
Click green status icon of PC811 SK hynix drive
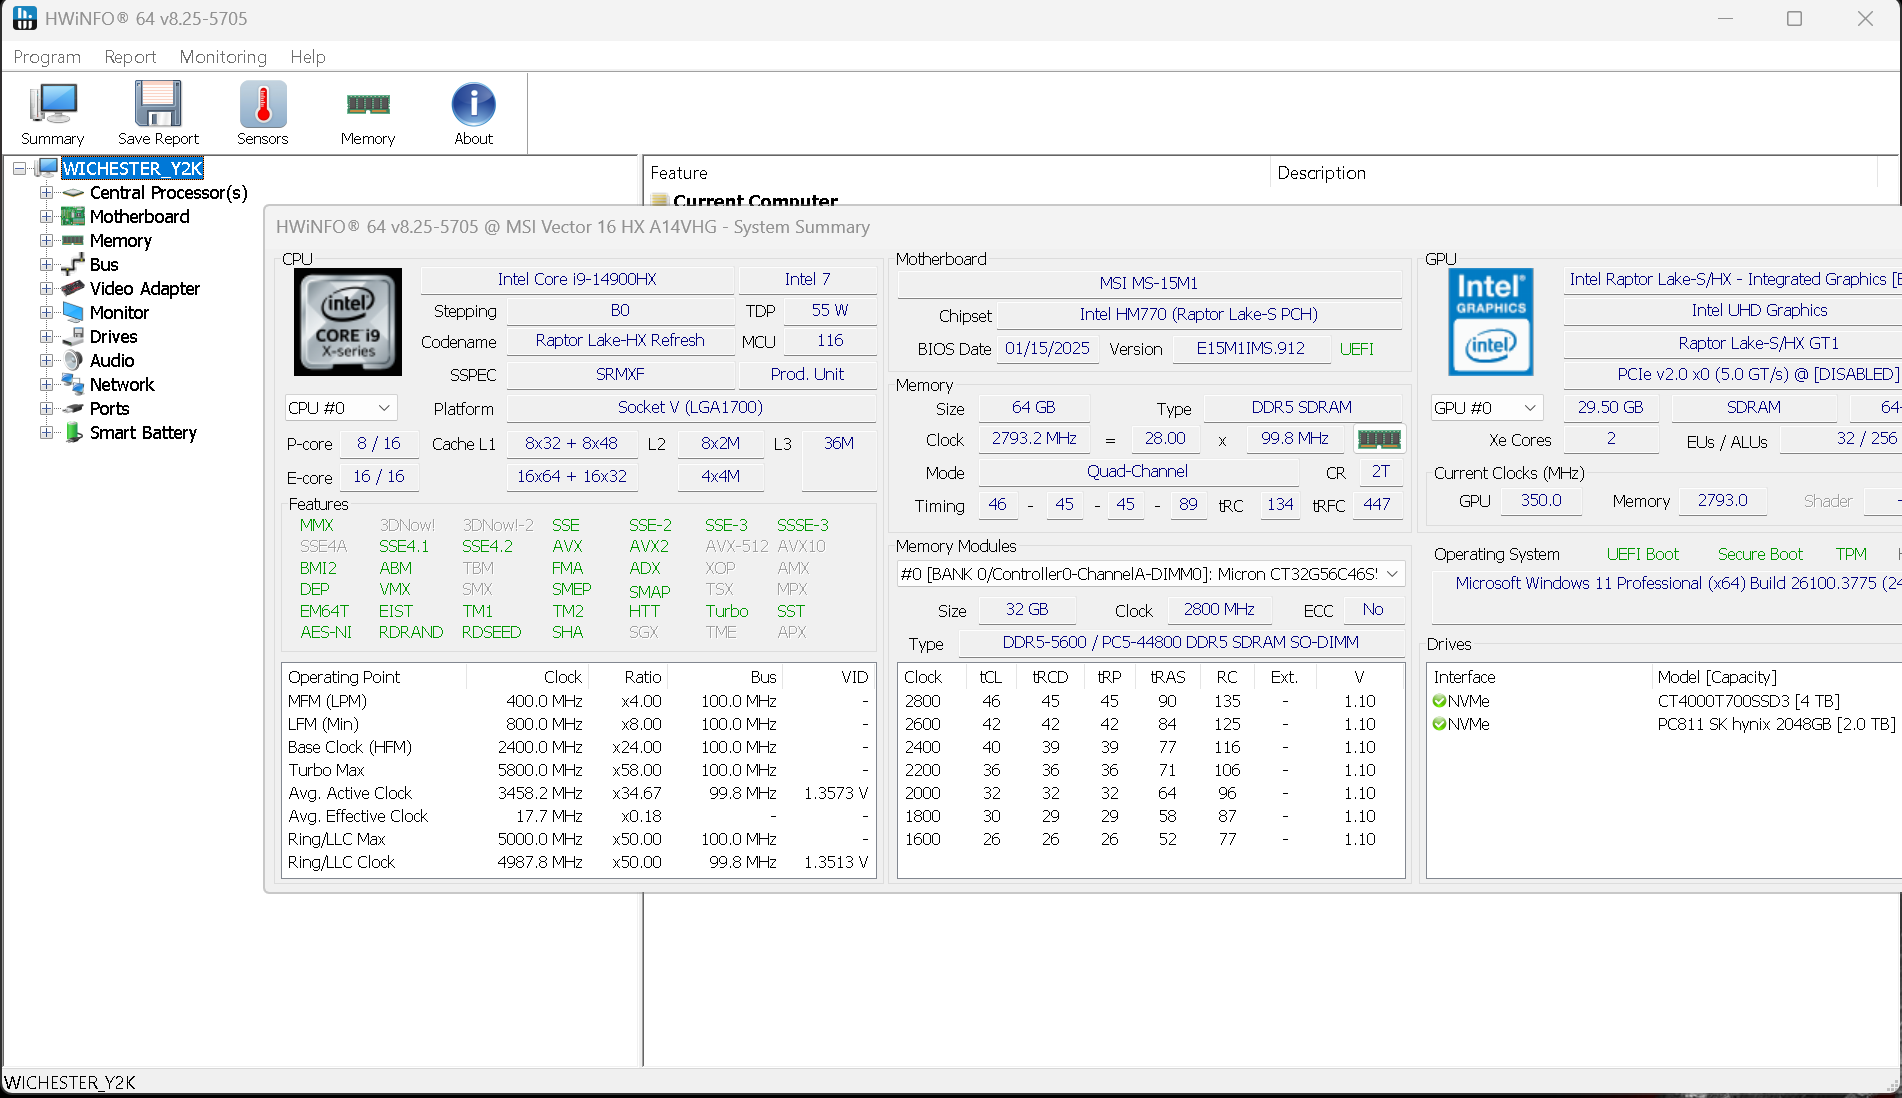click(x=1439, y=724)
